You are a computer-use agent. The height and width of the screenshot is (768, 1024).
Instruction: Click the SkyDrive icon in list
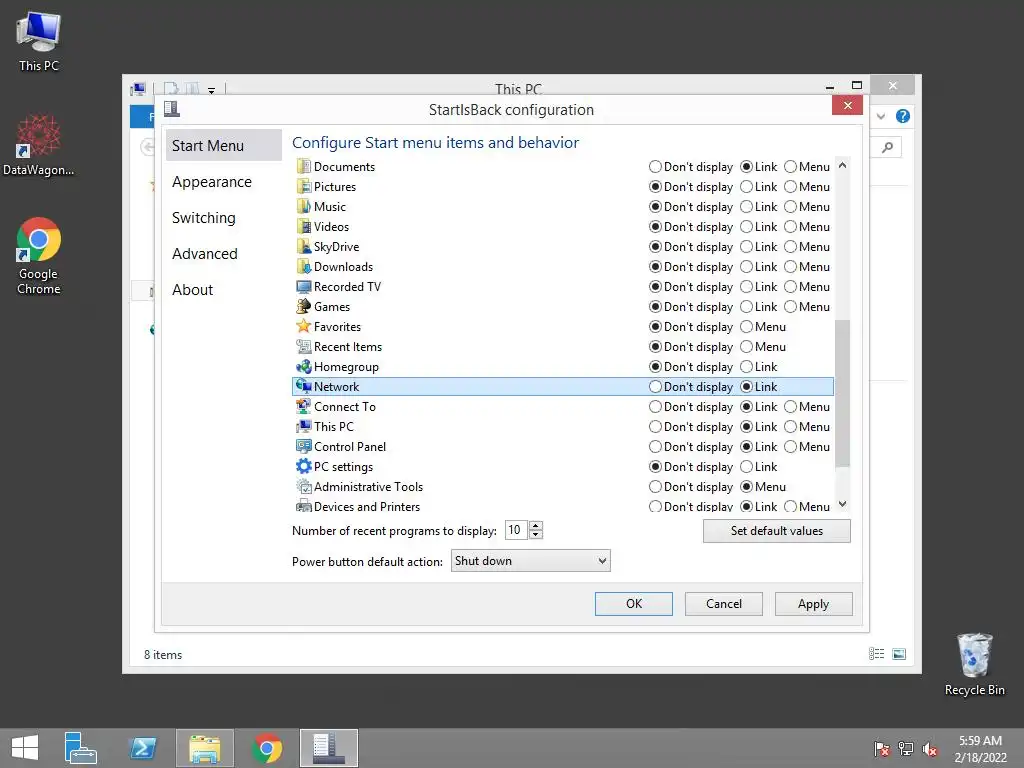pyautogui.click(x=304, y=247)
